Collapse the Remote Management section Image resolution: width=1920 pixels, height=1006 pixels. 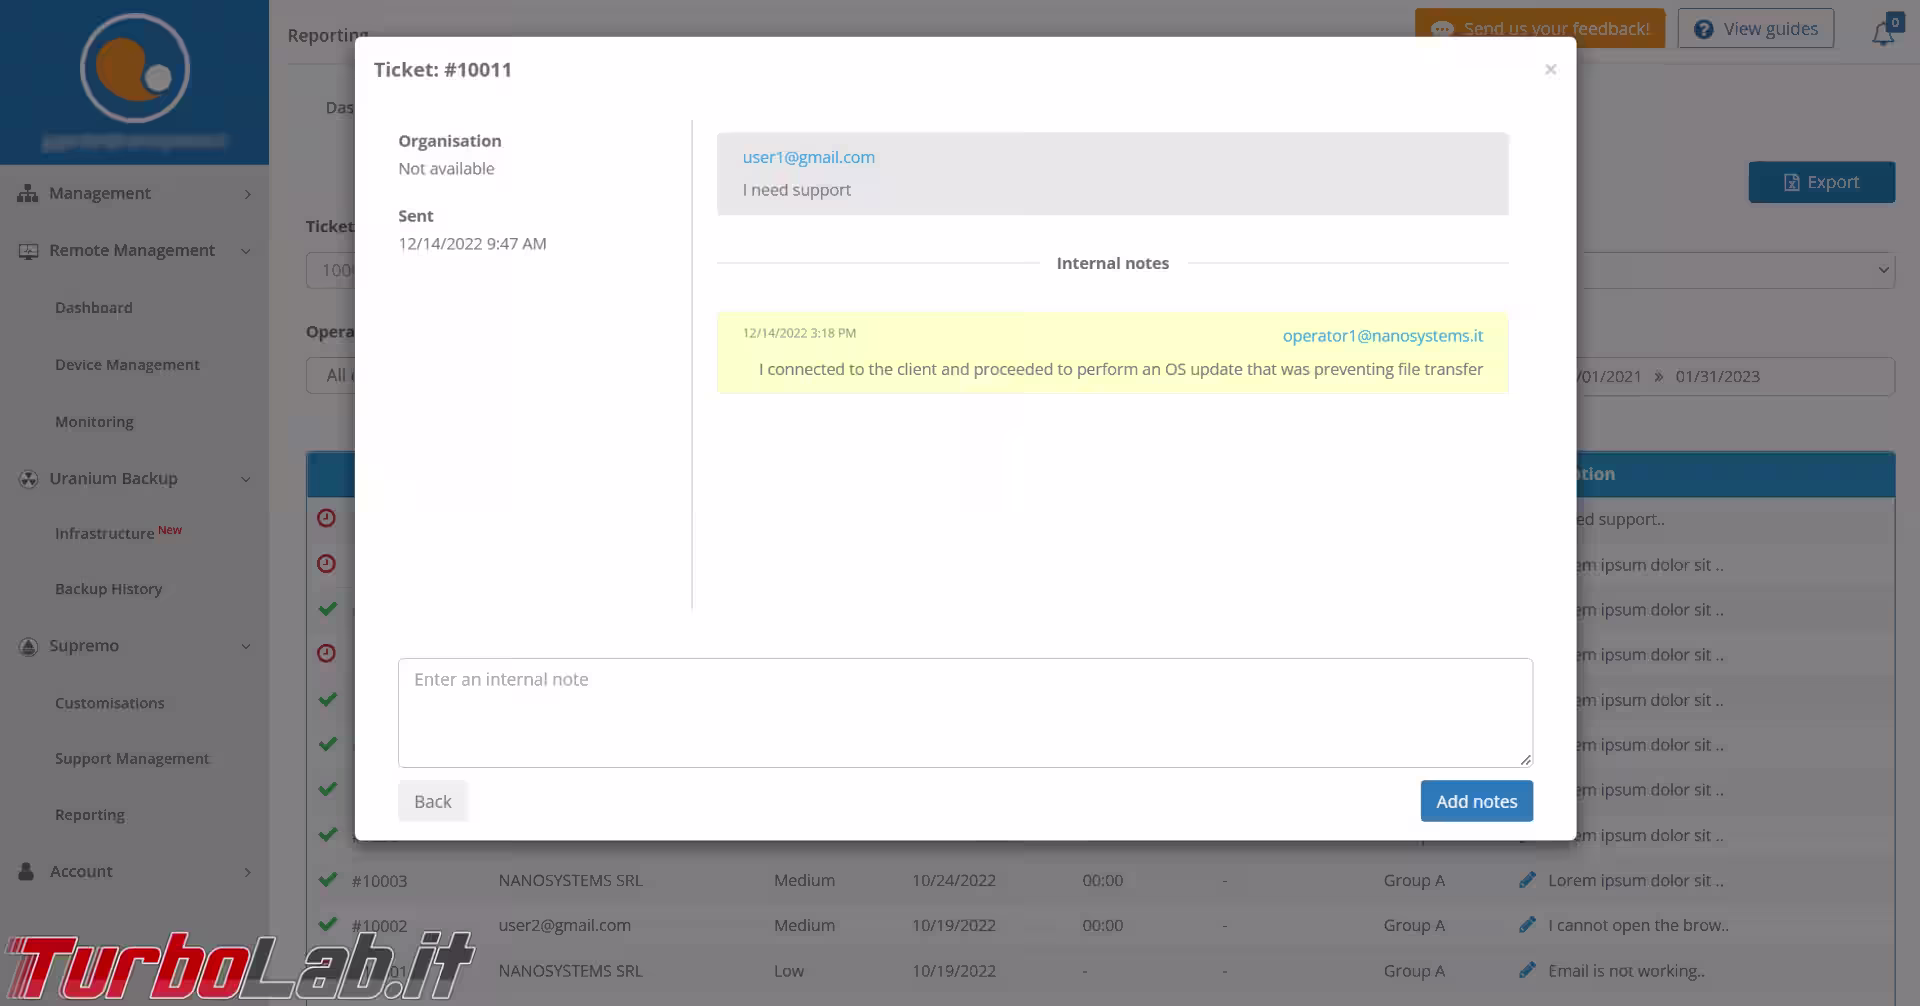pyautogui.click(x=134, y=250)
